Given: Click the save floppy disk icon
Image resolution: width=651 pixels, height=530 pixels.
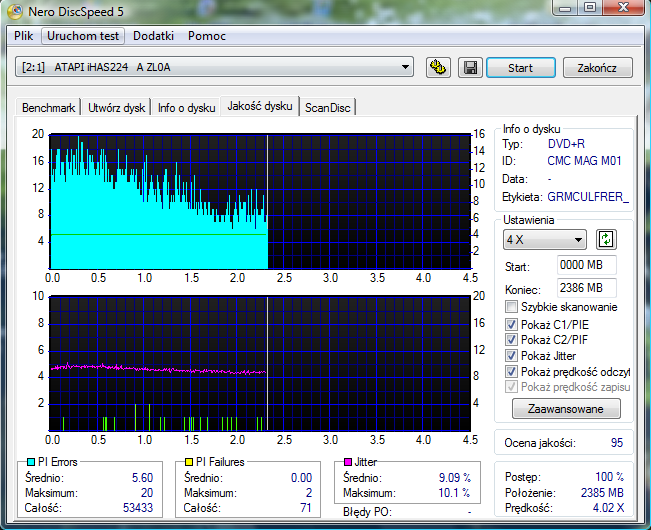Looking at the screenshot, I should (470, 67).
